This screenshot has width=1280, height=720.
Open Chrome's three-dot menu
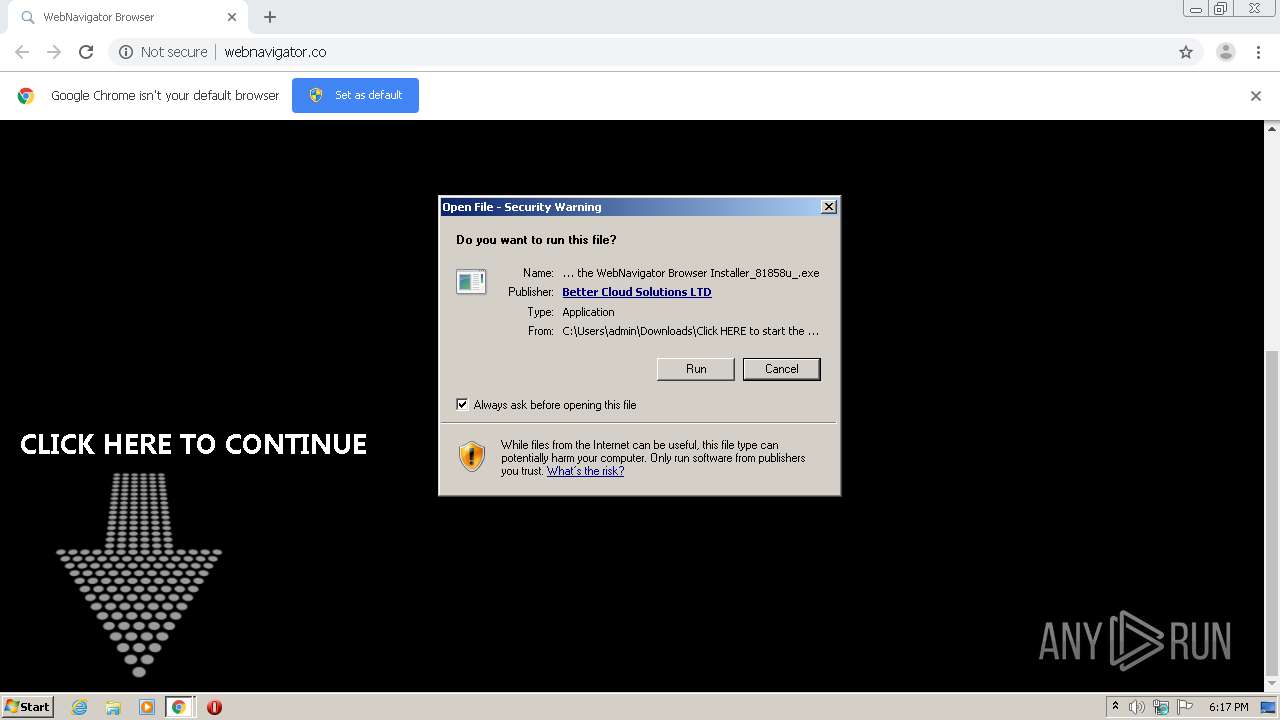1259,52
